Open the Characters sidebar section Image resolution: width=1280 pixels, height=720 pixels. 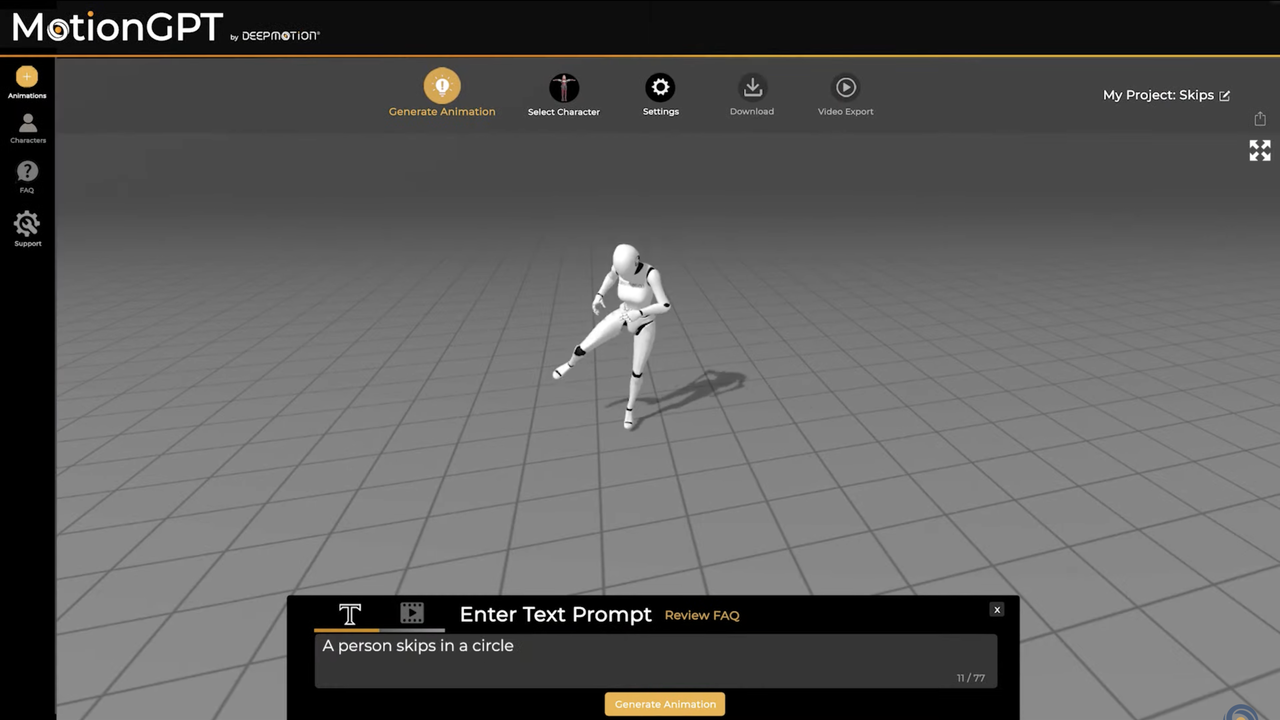click(27, 128)
